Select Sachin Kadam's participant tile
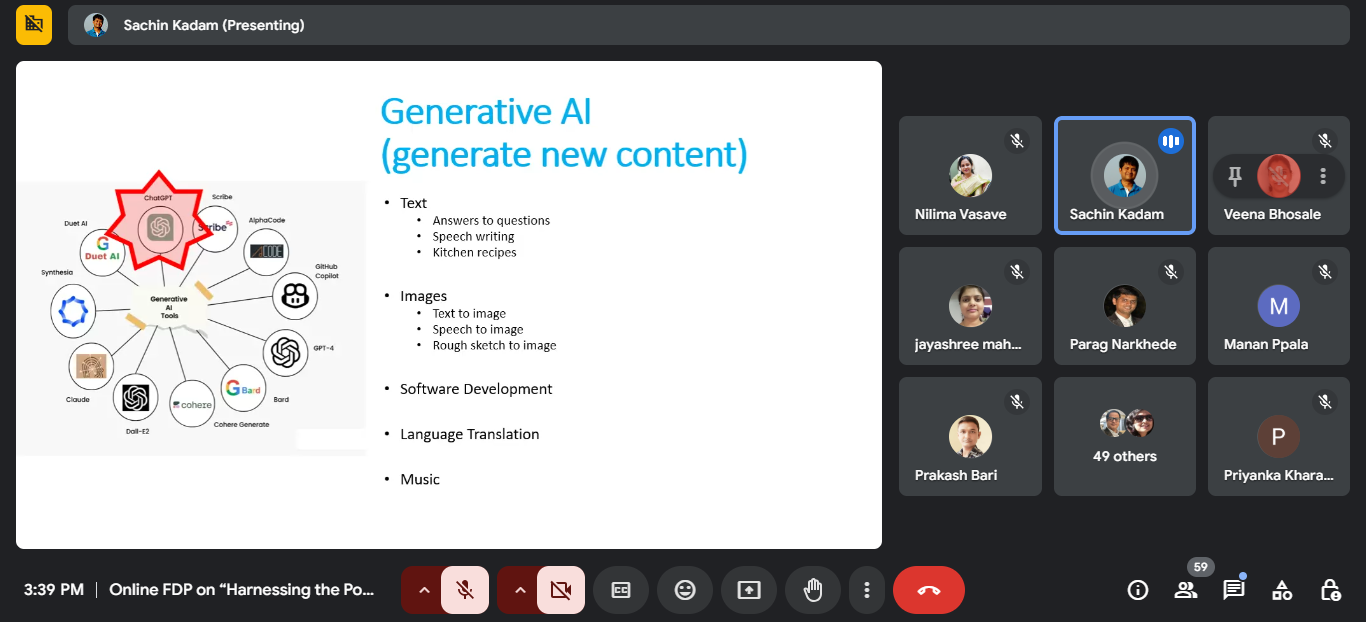Screen dimensions: 1366x622 click(1125, 176)
